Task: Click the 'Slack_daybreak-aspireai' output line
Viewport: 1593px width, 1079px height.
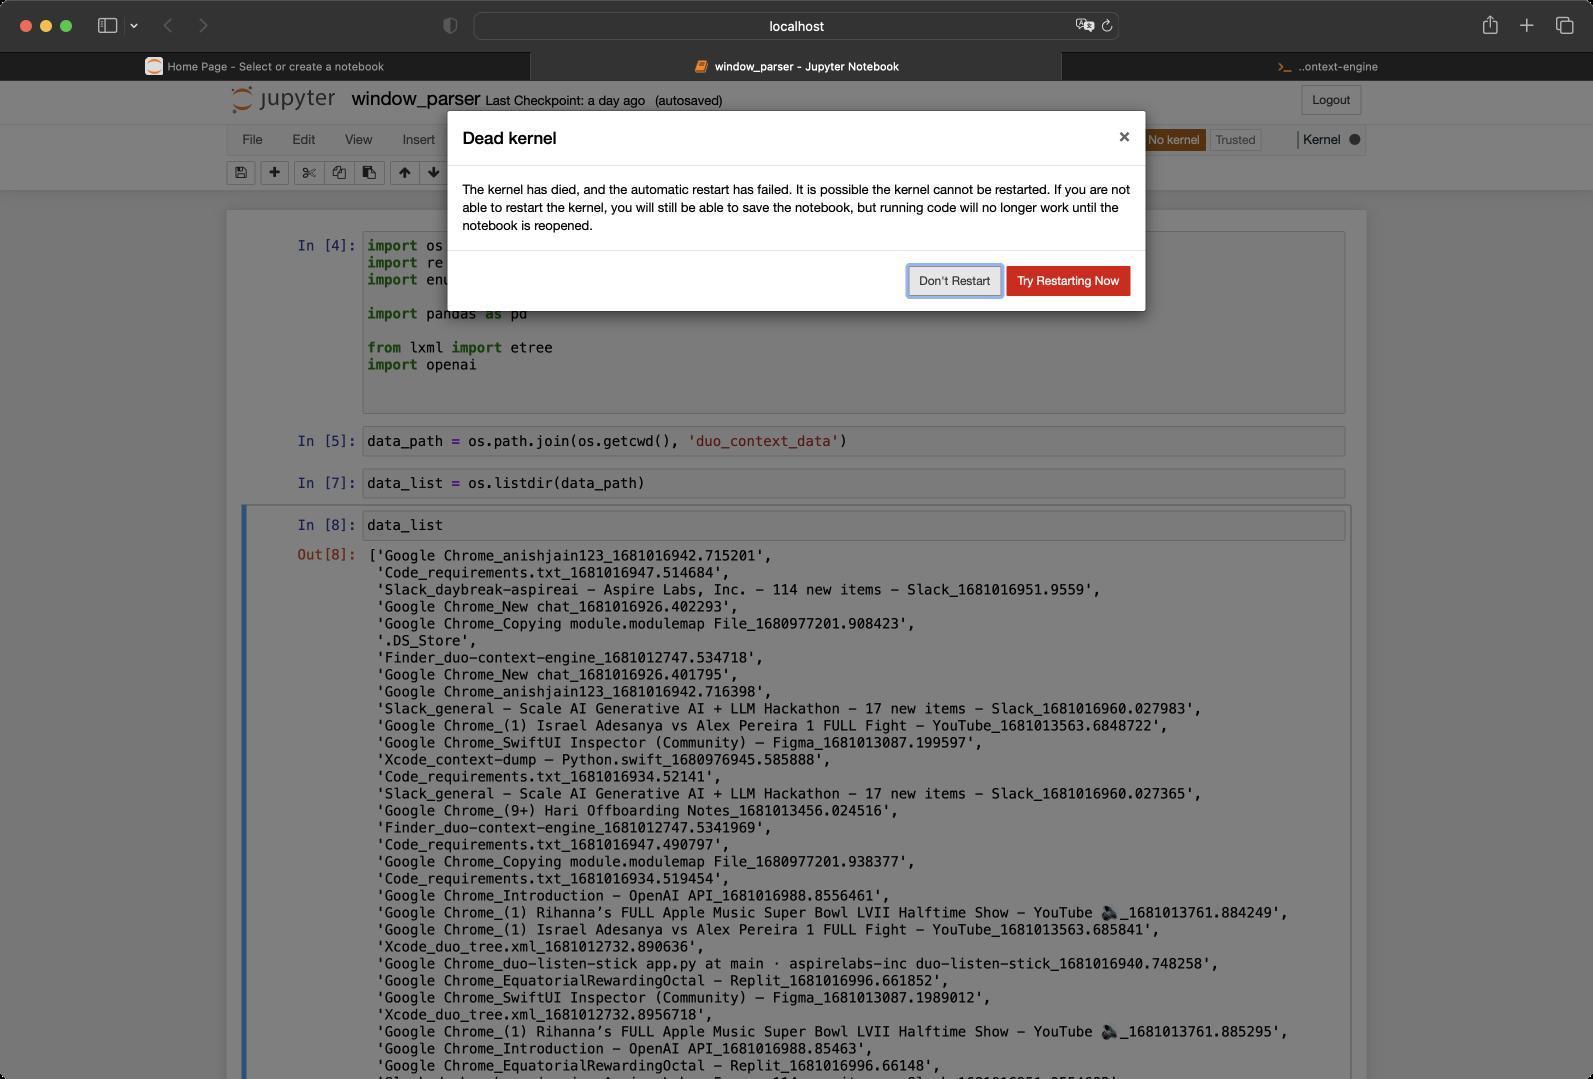Action: [738, 590]
